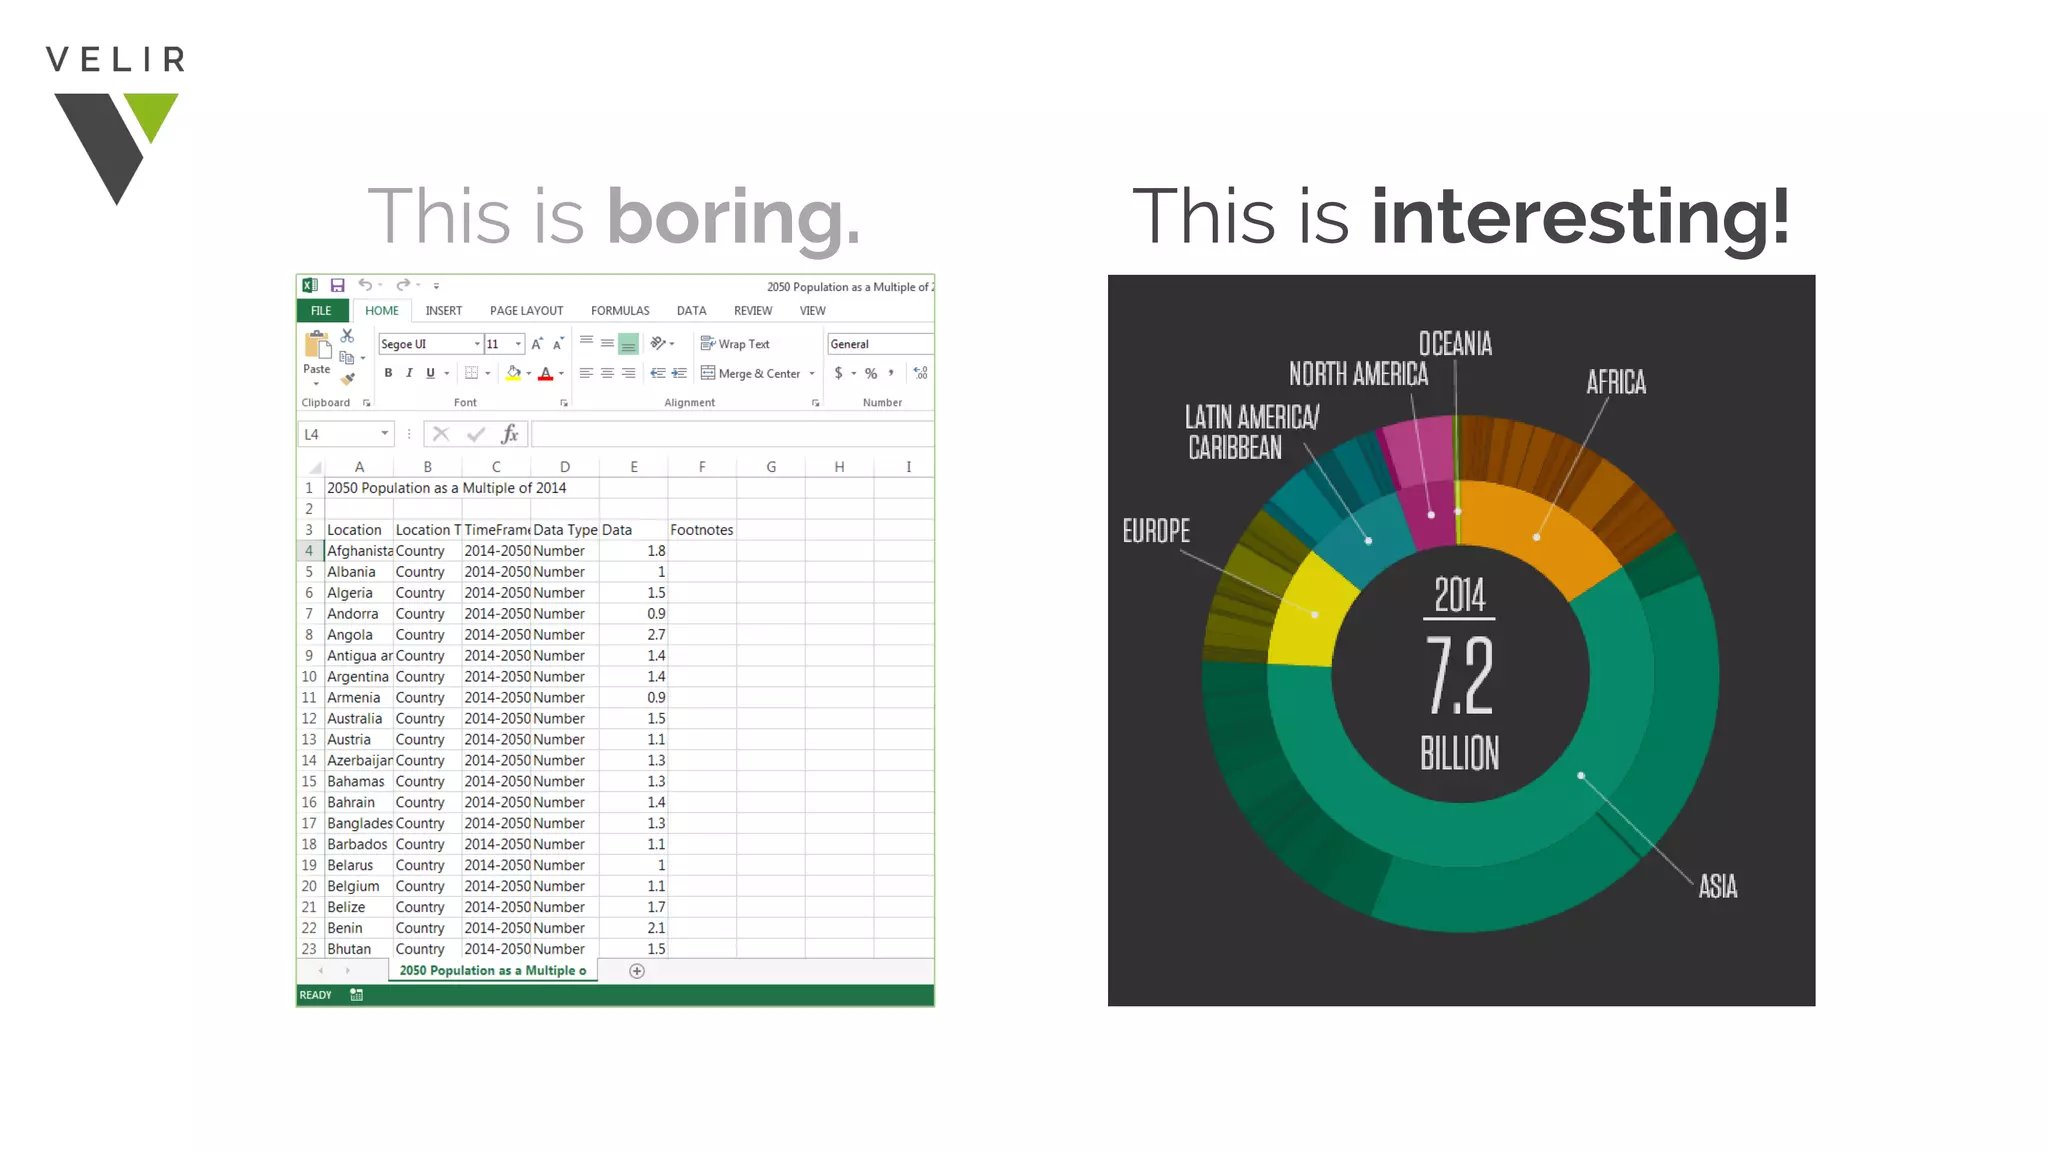Viewport: 2048px width, 1152px height.
Task: Toggle Italic formatting
Action: click(409, 373)
